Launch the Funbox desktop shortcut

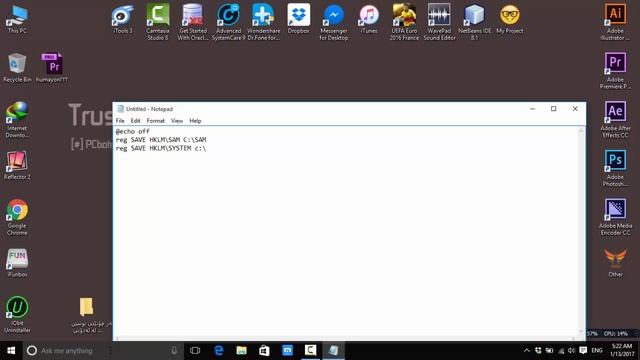point(17,263)
